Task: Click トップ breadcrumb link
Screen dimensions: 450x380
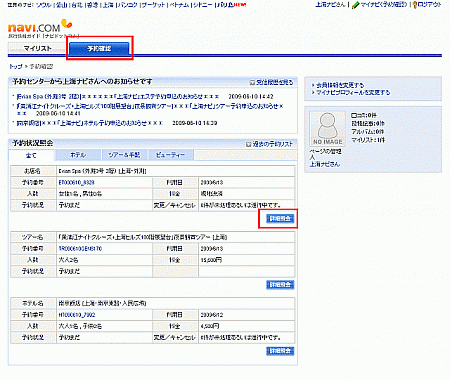Action: pyautogui.click(x=16, y=66)
